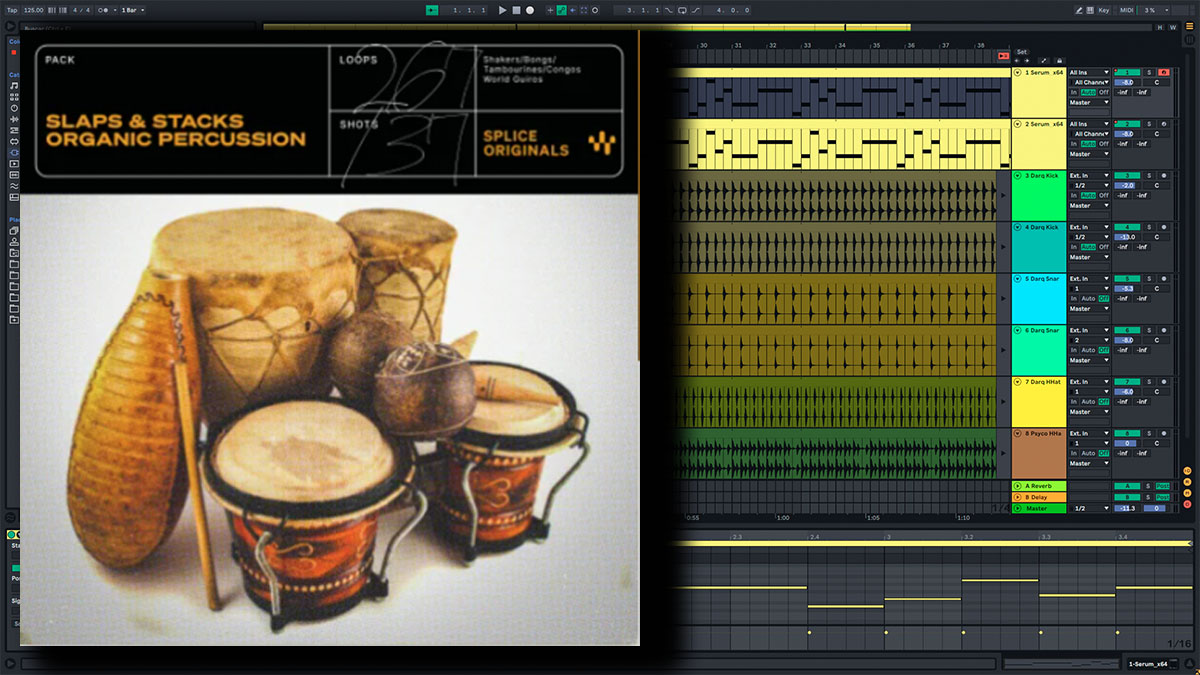Click the Session Record circle button
Screen dimensions: 1200x675
point(595,10)
